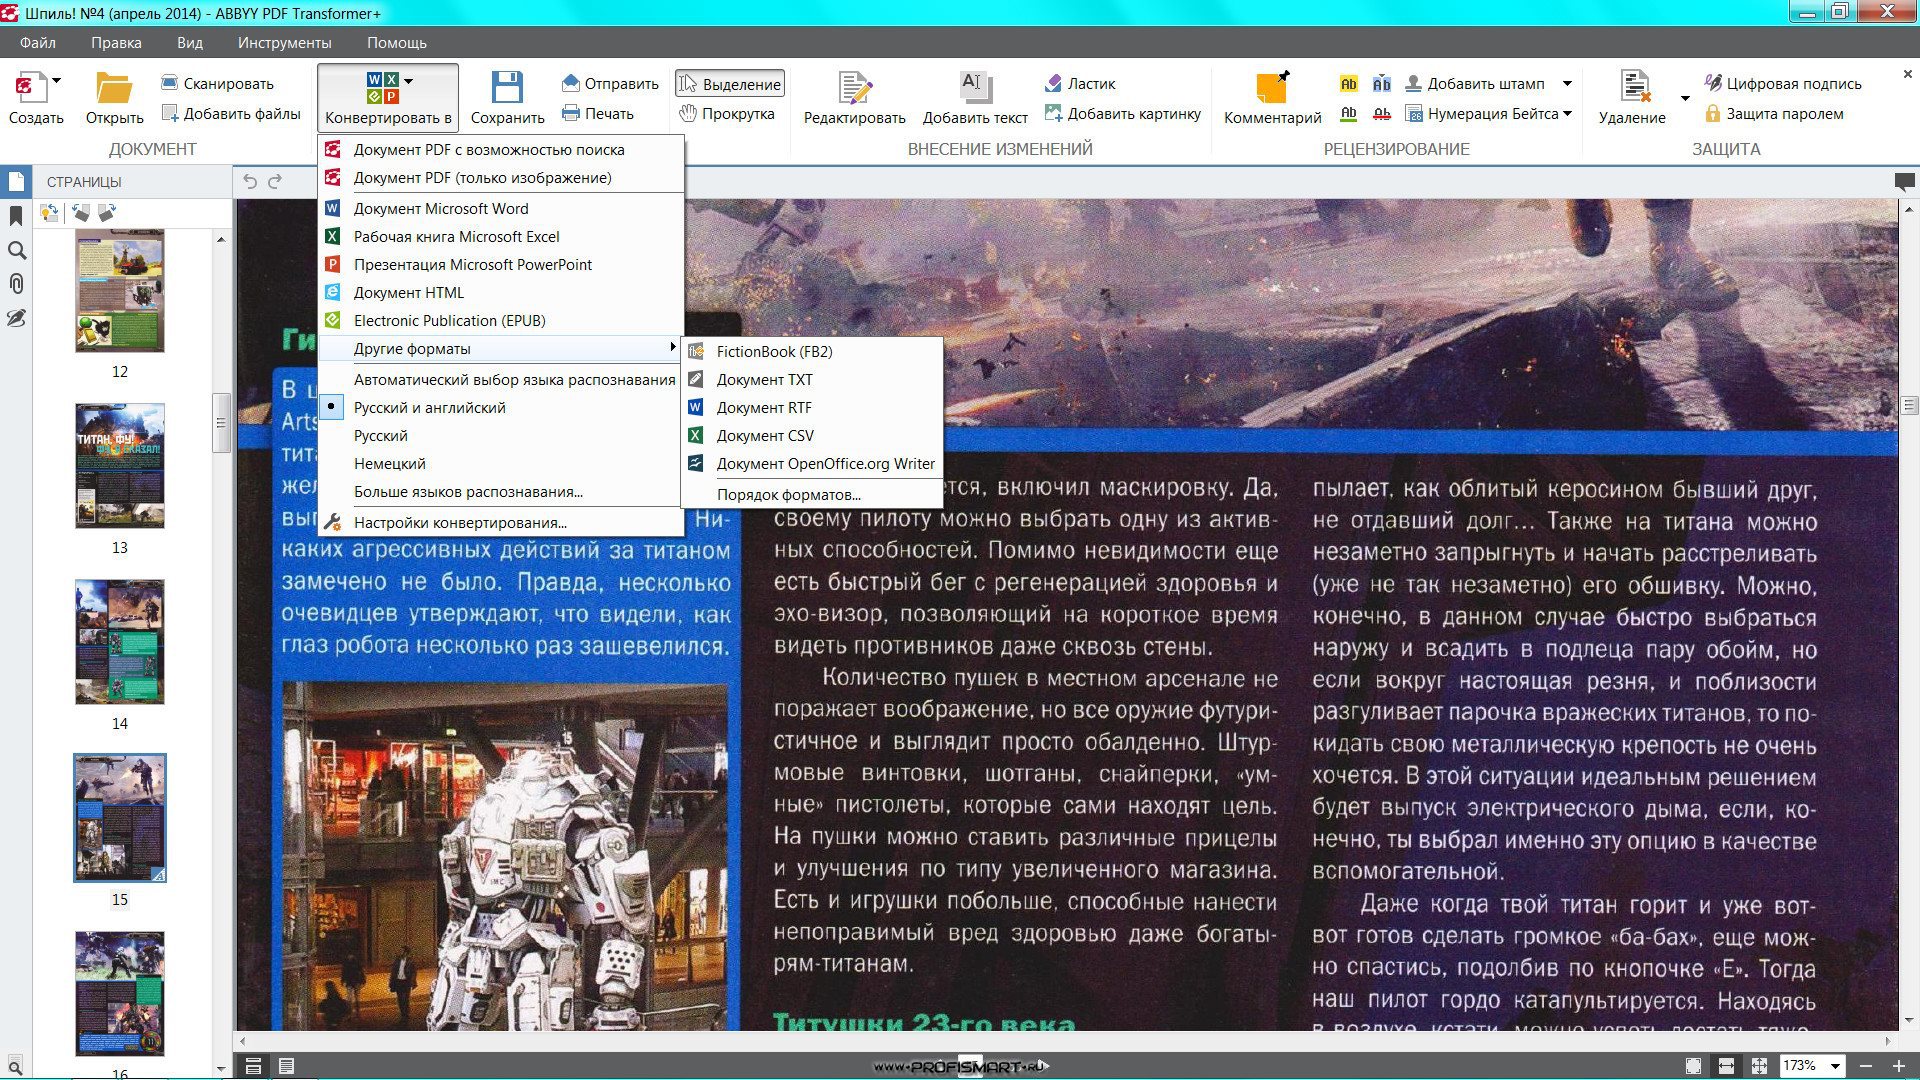1920x1080 pixels.
Task: Click Сканировать button
Action: coord(218,84)
